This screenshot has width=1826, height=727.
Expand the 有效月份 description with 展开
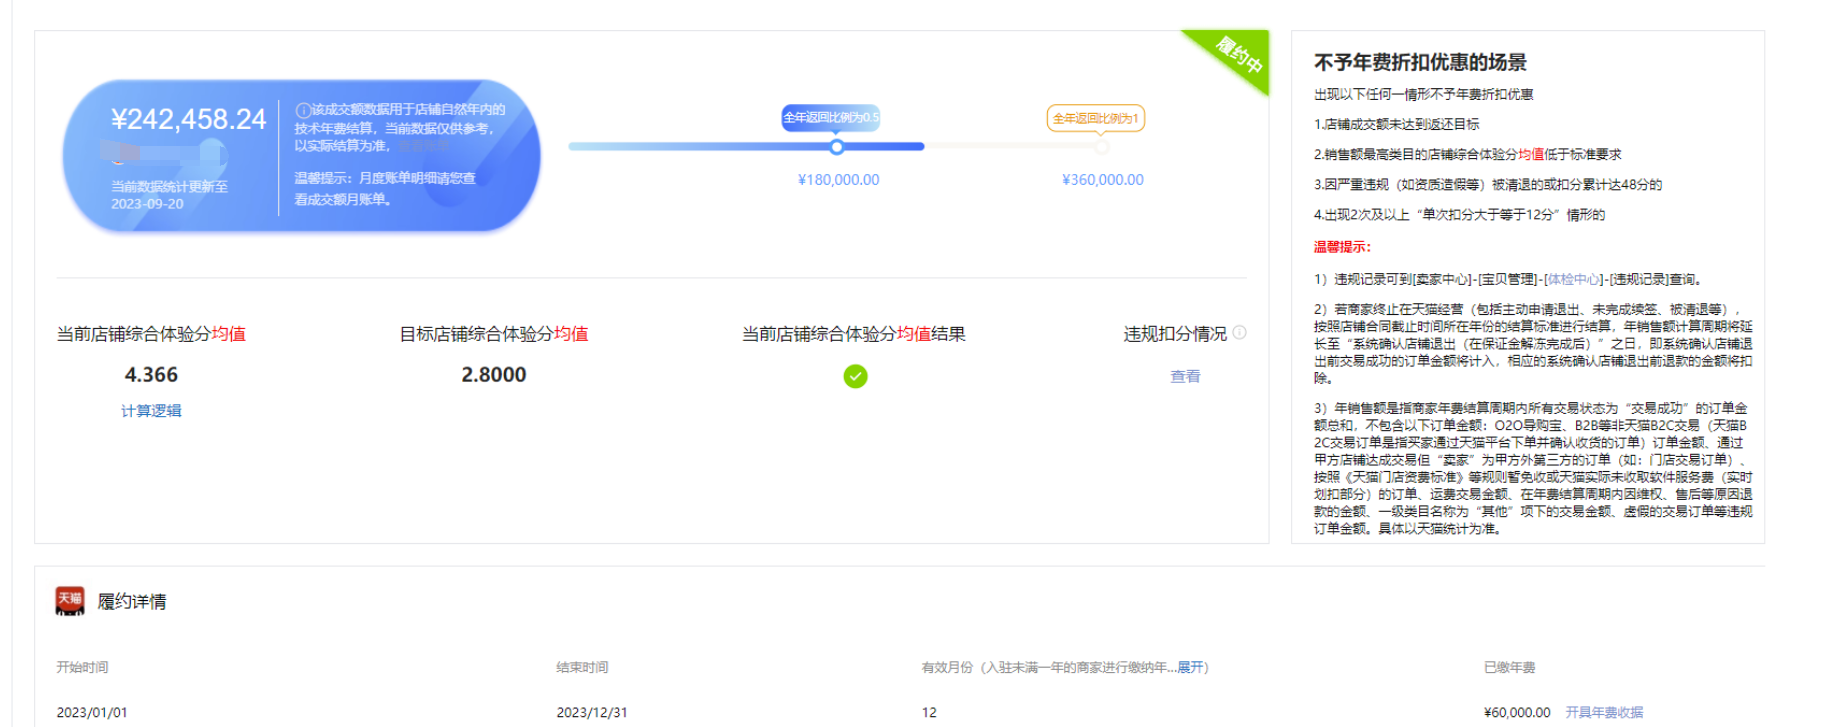[1190, 667]
